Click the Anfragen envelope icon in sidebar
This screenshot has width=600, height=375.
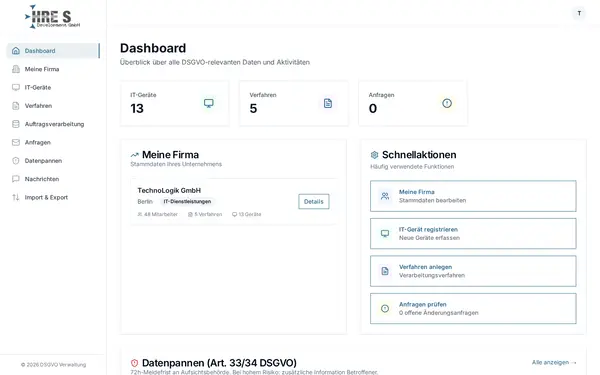[16, 142]
